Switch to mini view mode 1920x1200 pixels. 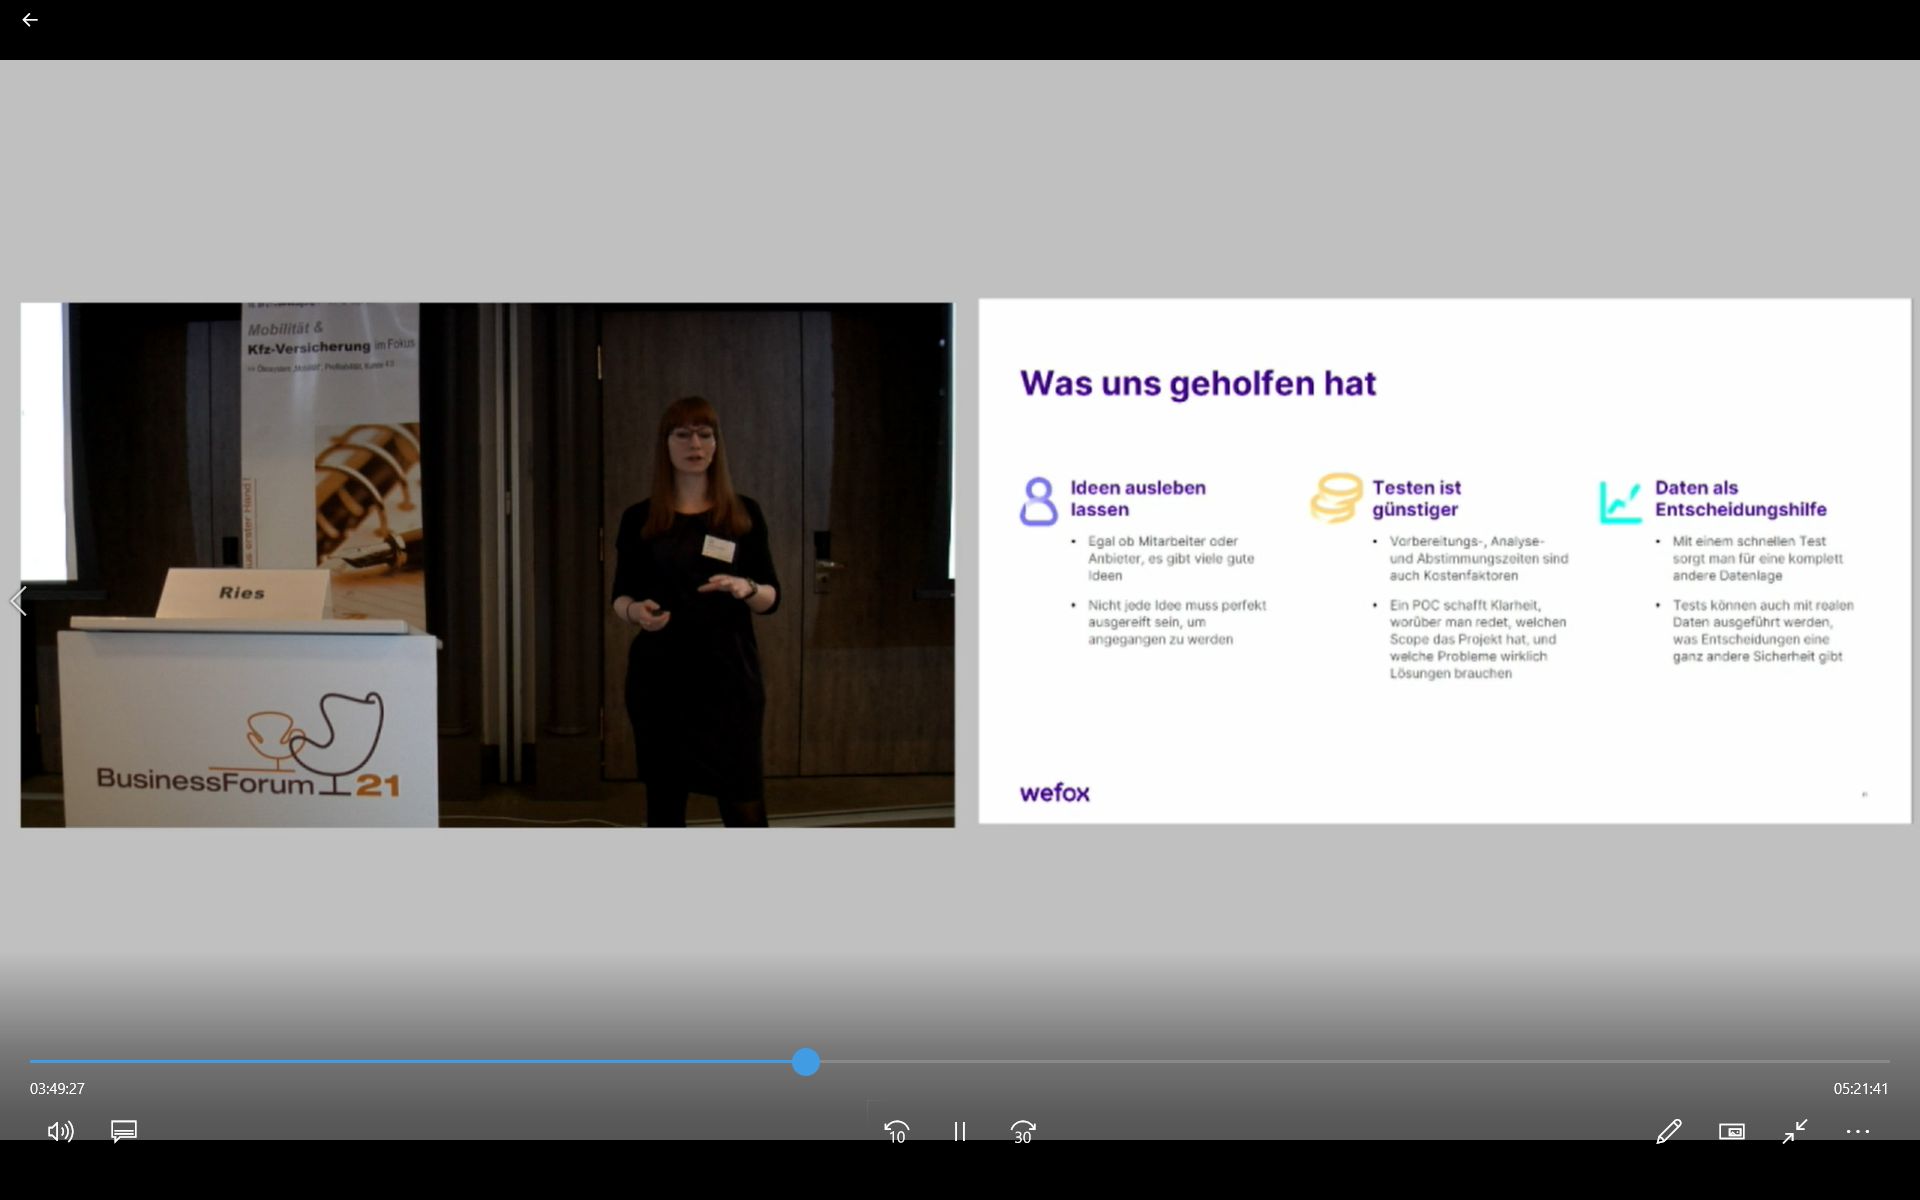coord(1731,1131)
